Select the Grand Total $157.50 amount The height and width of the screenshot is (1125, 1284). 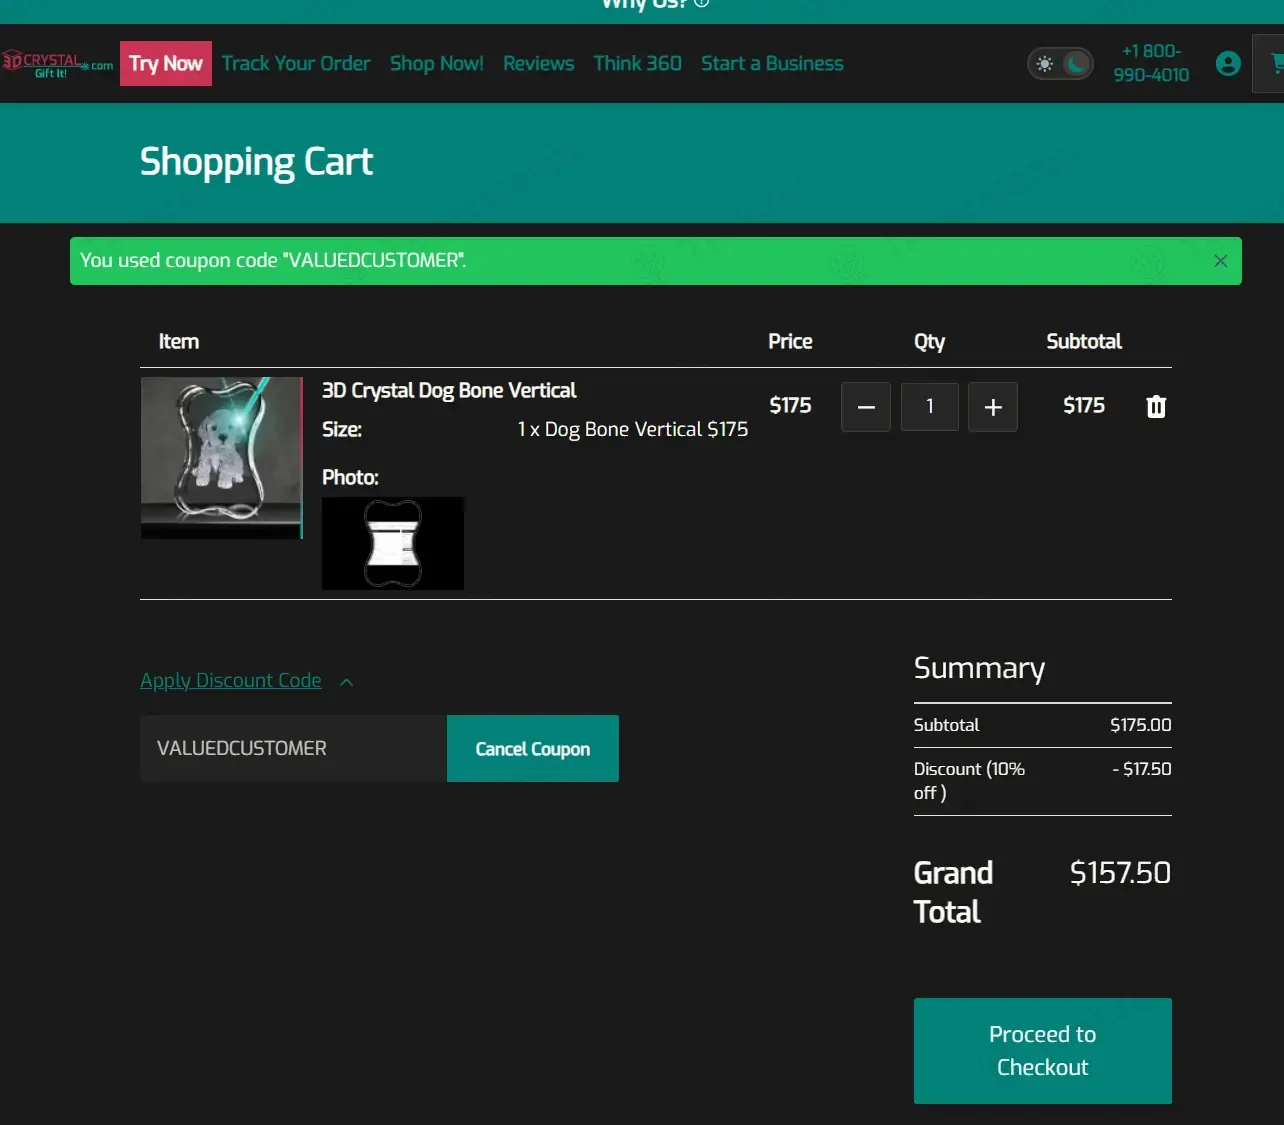[x=1120, y=873]
